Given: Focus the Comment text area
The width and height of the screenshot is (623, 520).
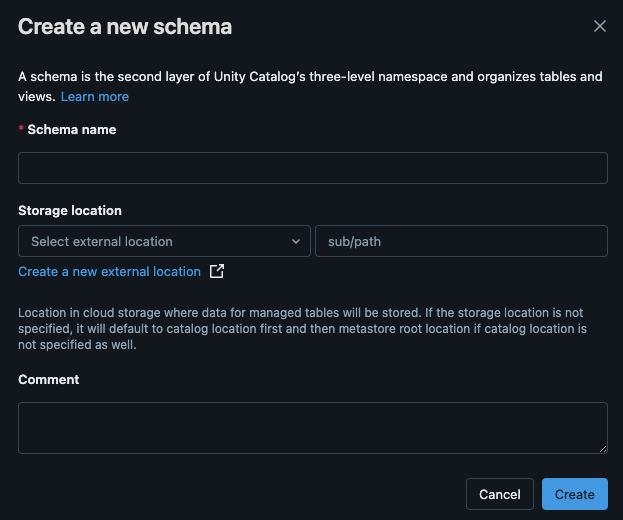Looking at the screenshot, I should coord(313,428).
